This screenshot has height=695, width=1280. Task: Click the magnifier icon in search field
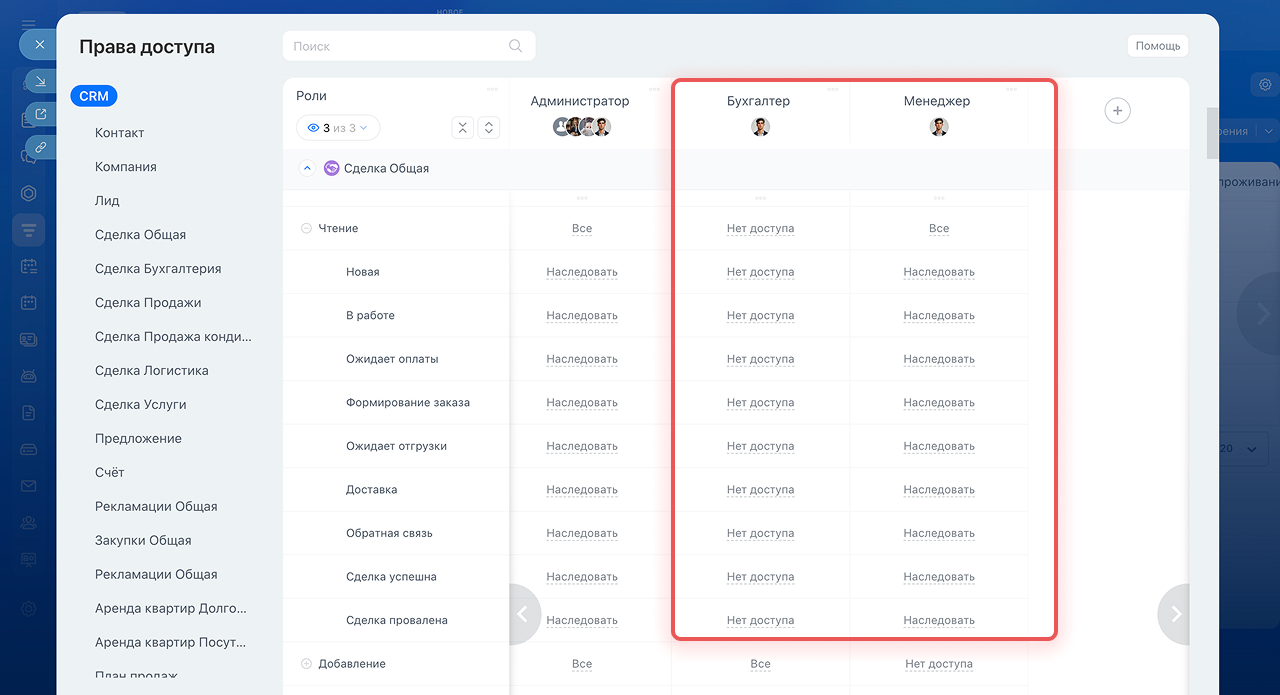coord(515,46)
